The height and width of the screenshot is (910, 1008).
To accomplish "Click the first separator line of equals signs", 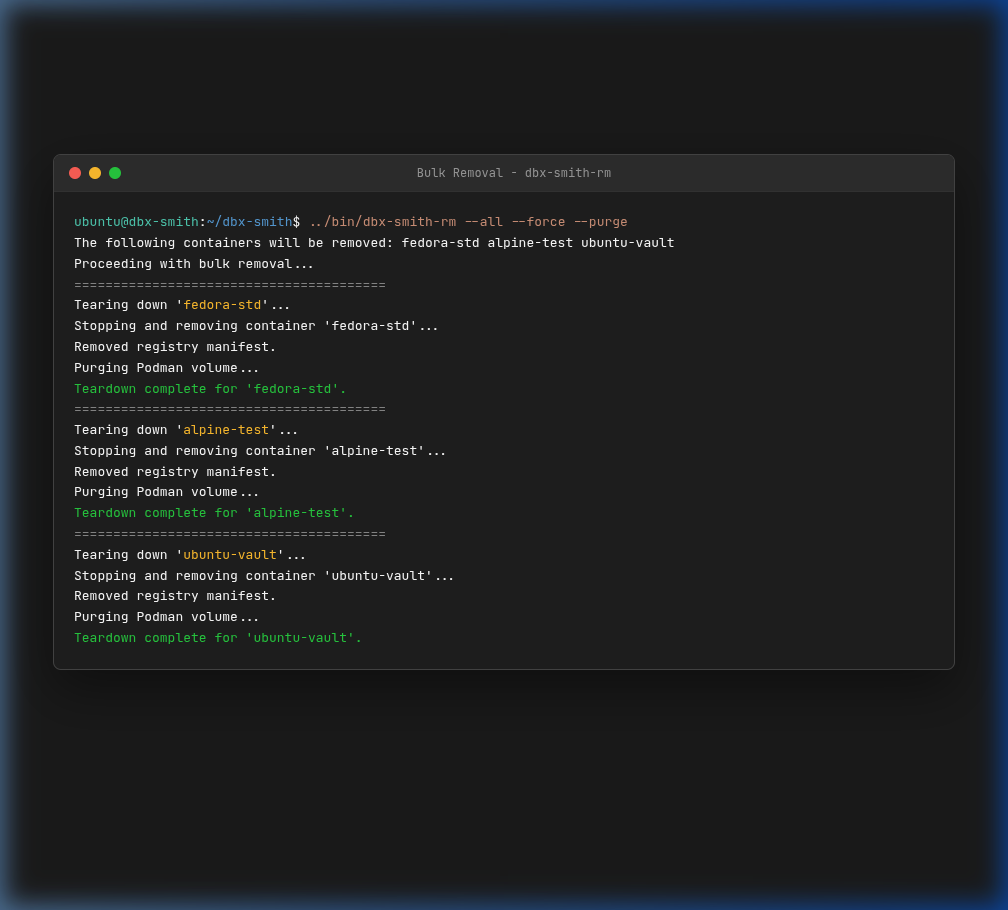I will (x=230, y=285).
